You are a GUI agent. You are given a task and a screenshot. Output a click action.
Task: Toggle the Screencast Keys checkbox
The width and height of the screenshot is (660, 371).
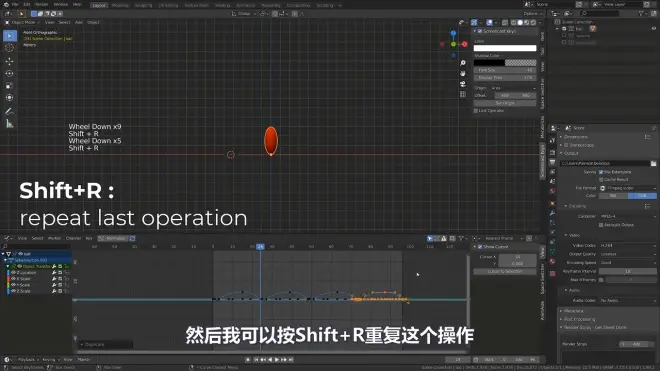tap(480, 31)
